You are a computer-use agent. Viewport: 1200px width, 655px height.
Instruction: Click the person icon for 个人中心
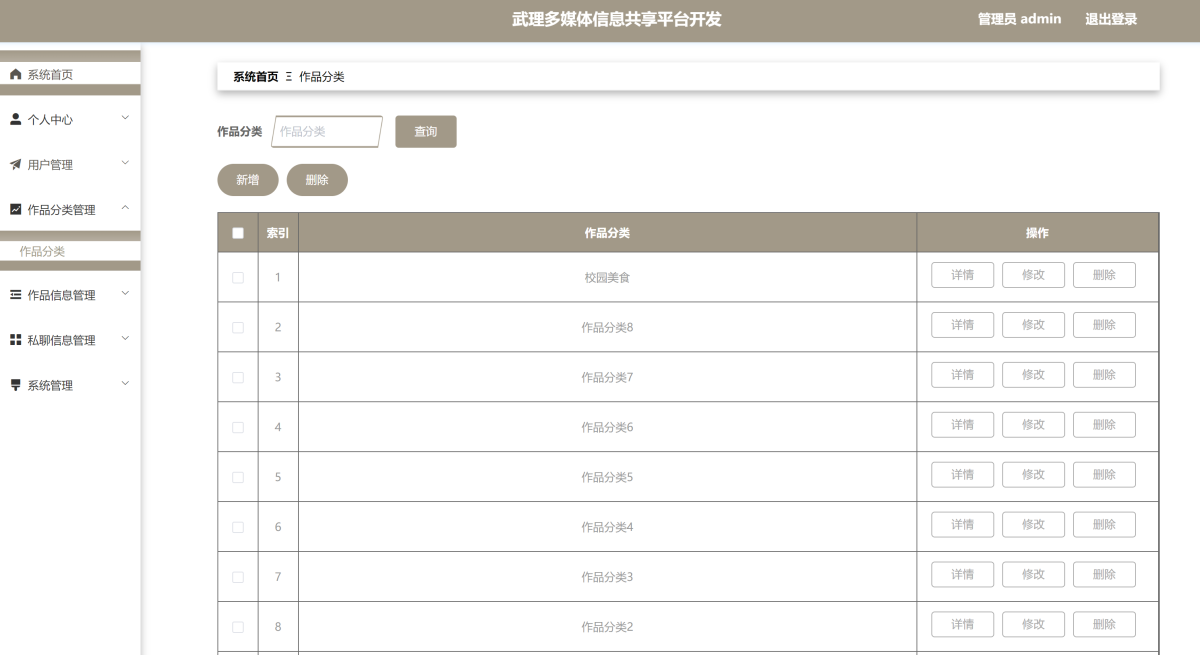point(15,119)
